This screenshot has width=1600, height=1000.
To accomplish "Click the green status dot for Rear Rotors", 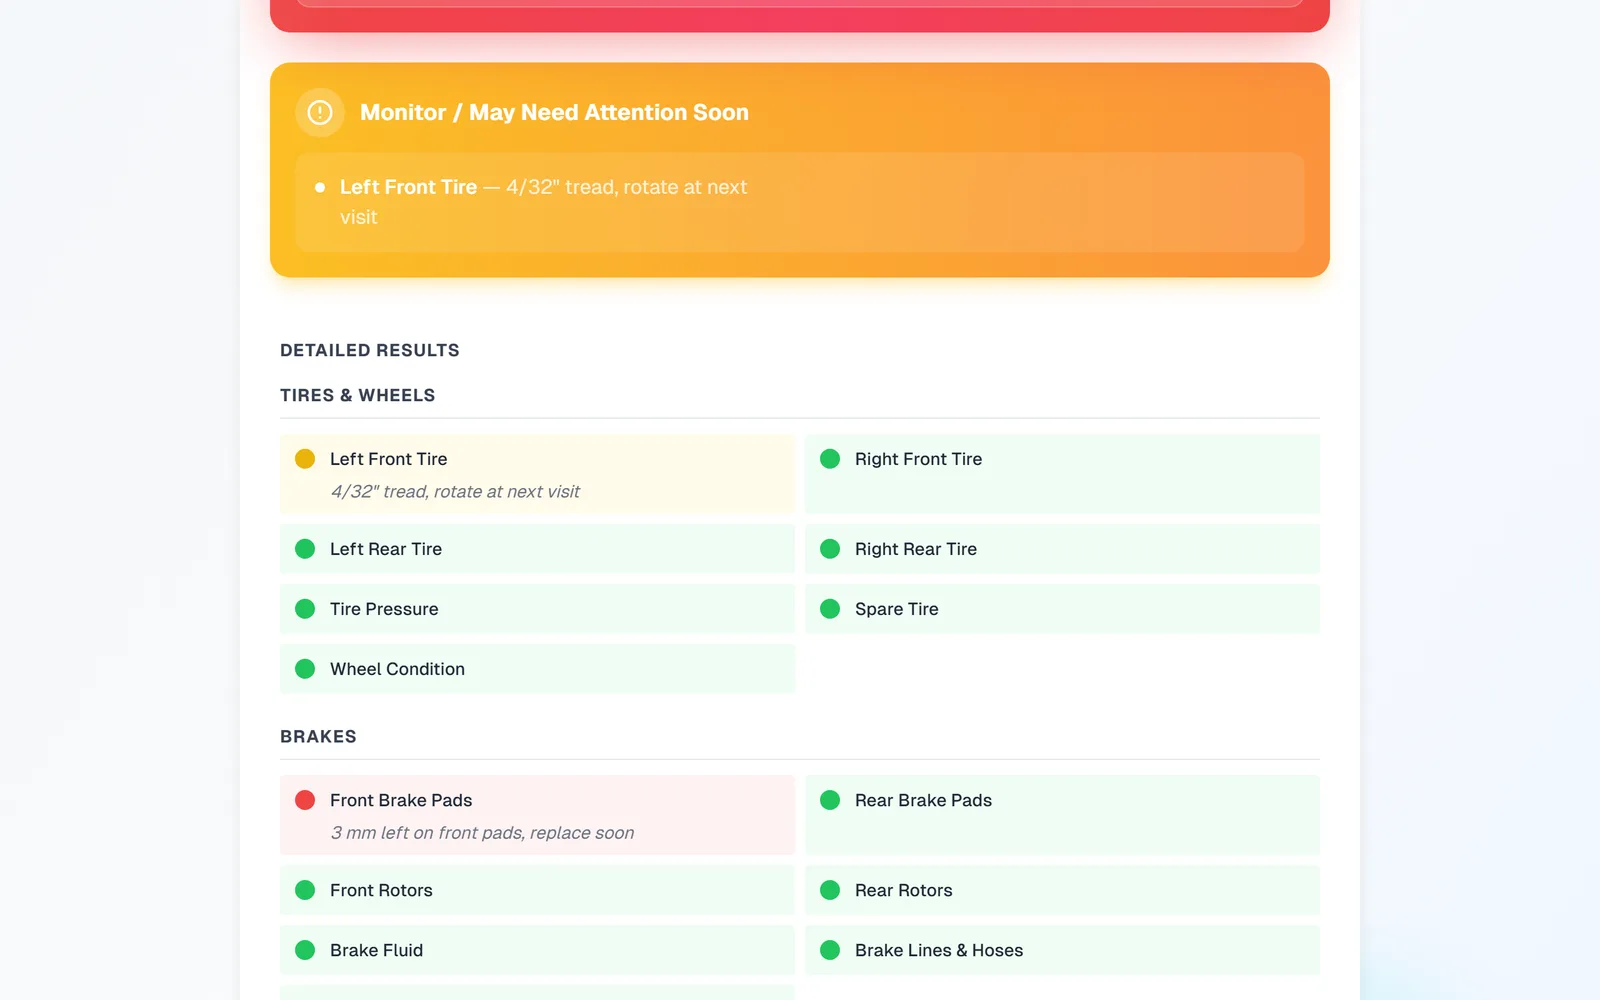I will tap(830, 890).
